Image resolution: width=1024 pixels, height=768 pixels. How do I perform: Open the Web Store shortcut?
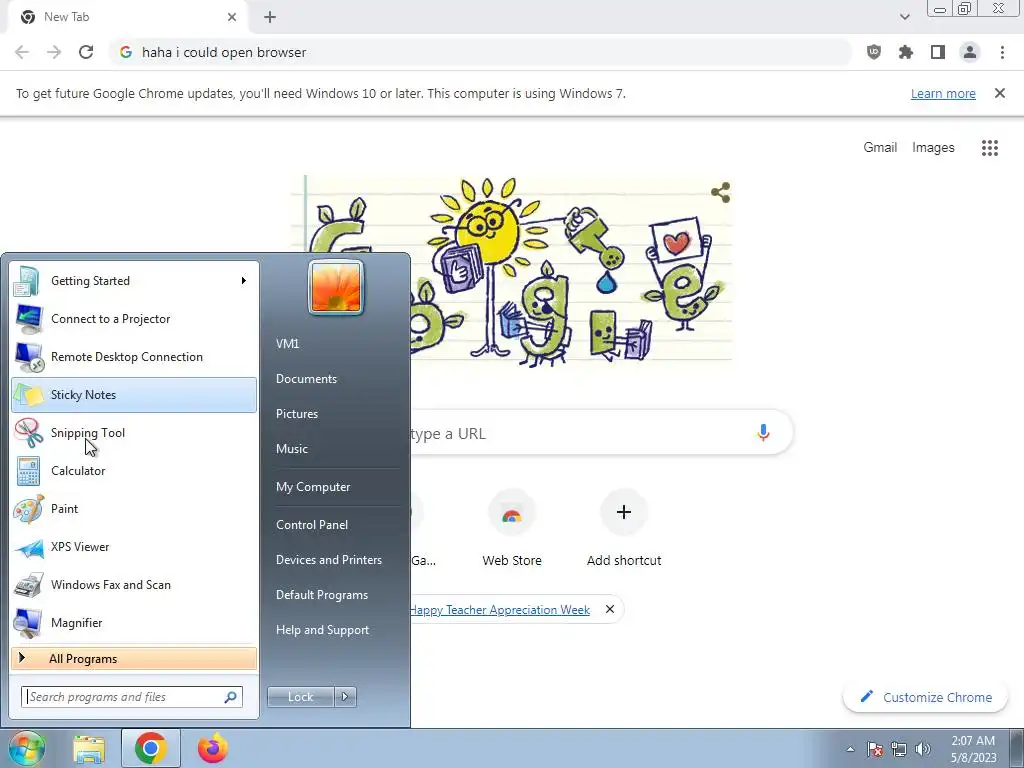pyautogui.click(x=512, y=530)
